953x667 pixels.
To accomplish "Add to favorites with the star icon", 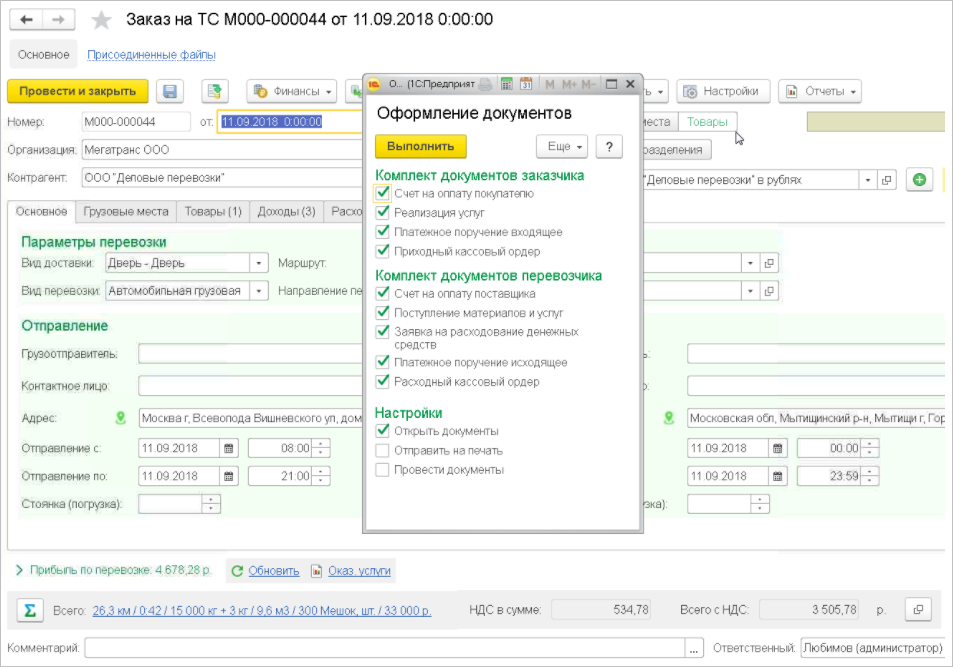I will coord(101,20).
